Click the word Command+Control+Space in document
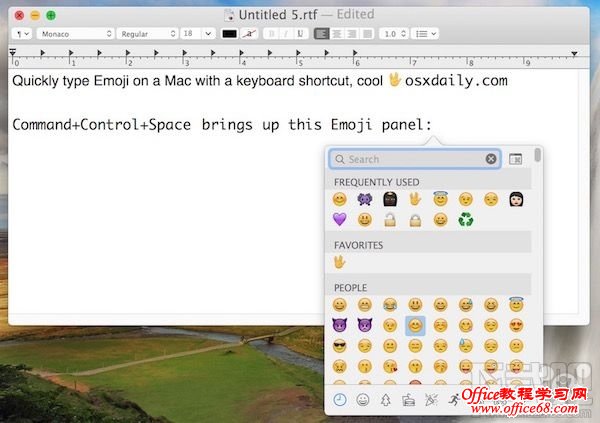This screenshot has height=423, width=600. pos(101,125)
